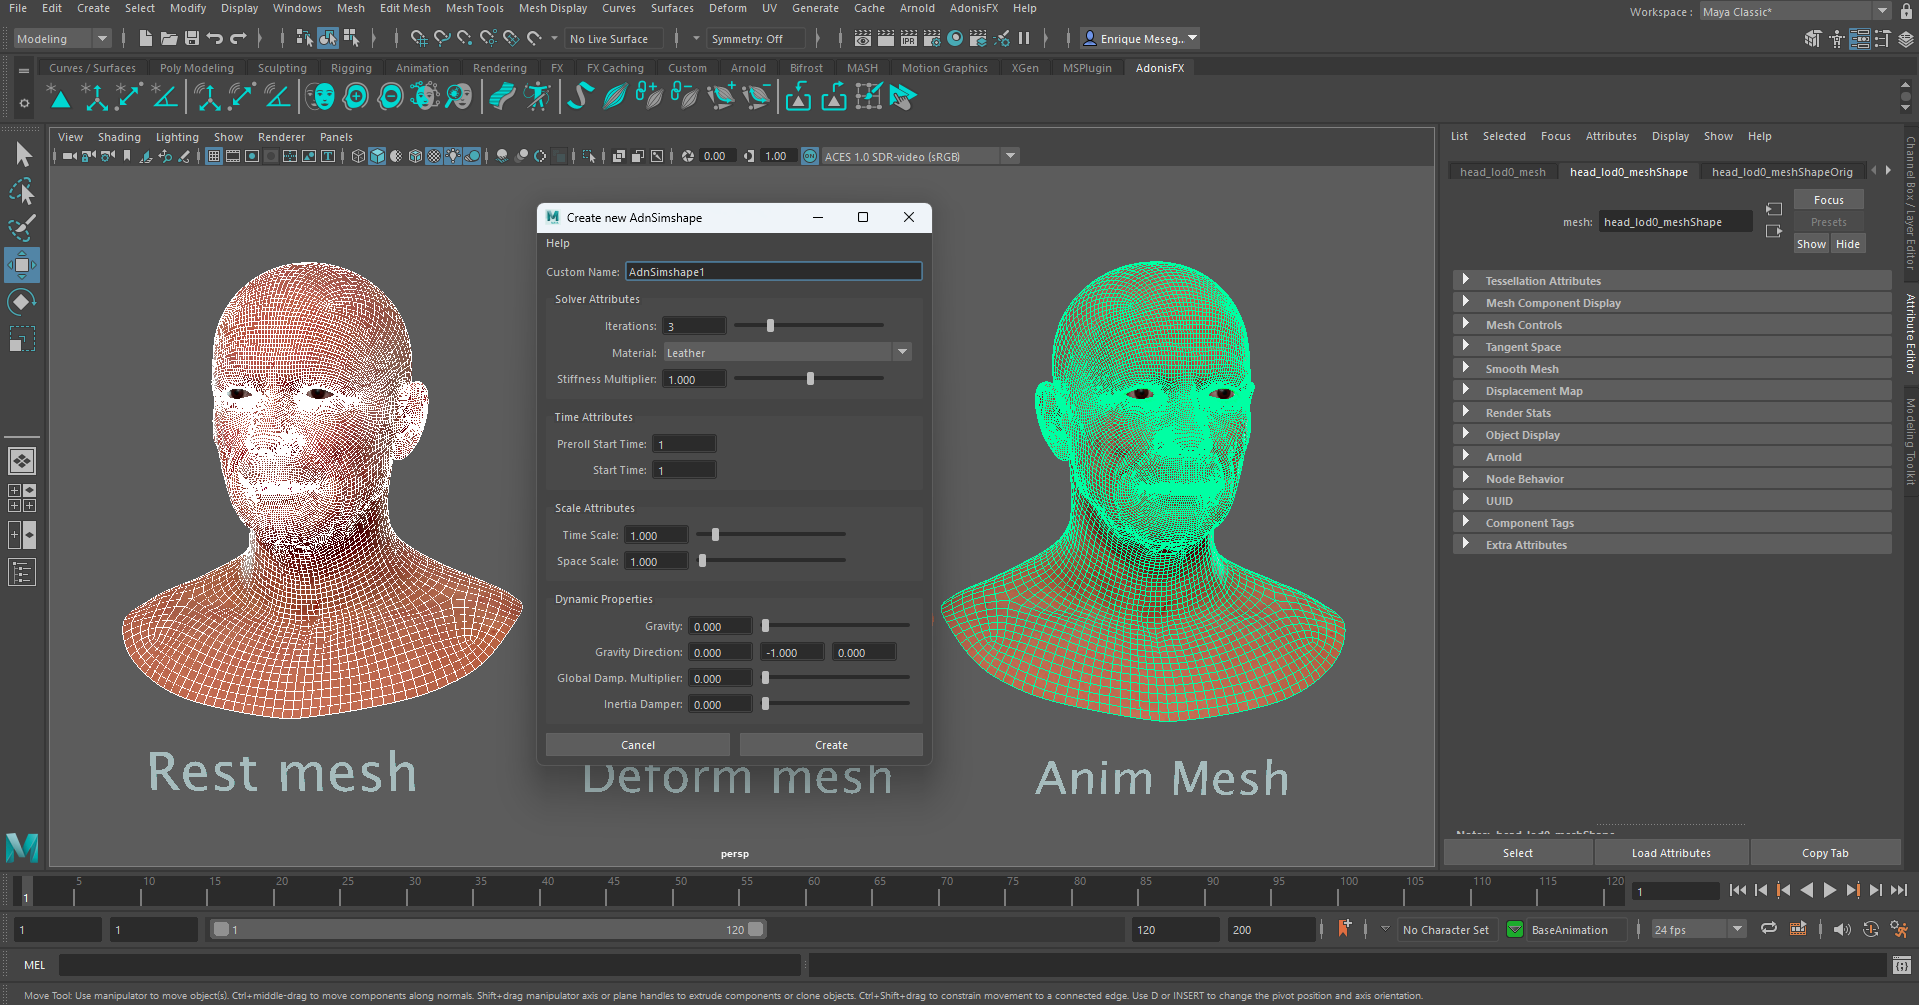
Task: Click the running figure icon on AdonisFX shelf
Action: (x=537, y=97)
